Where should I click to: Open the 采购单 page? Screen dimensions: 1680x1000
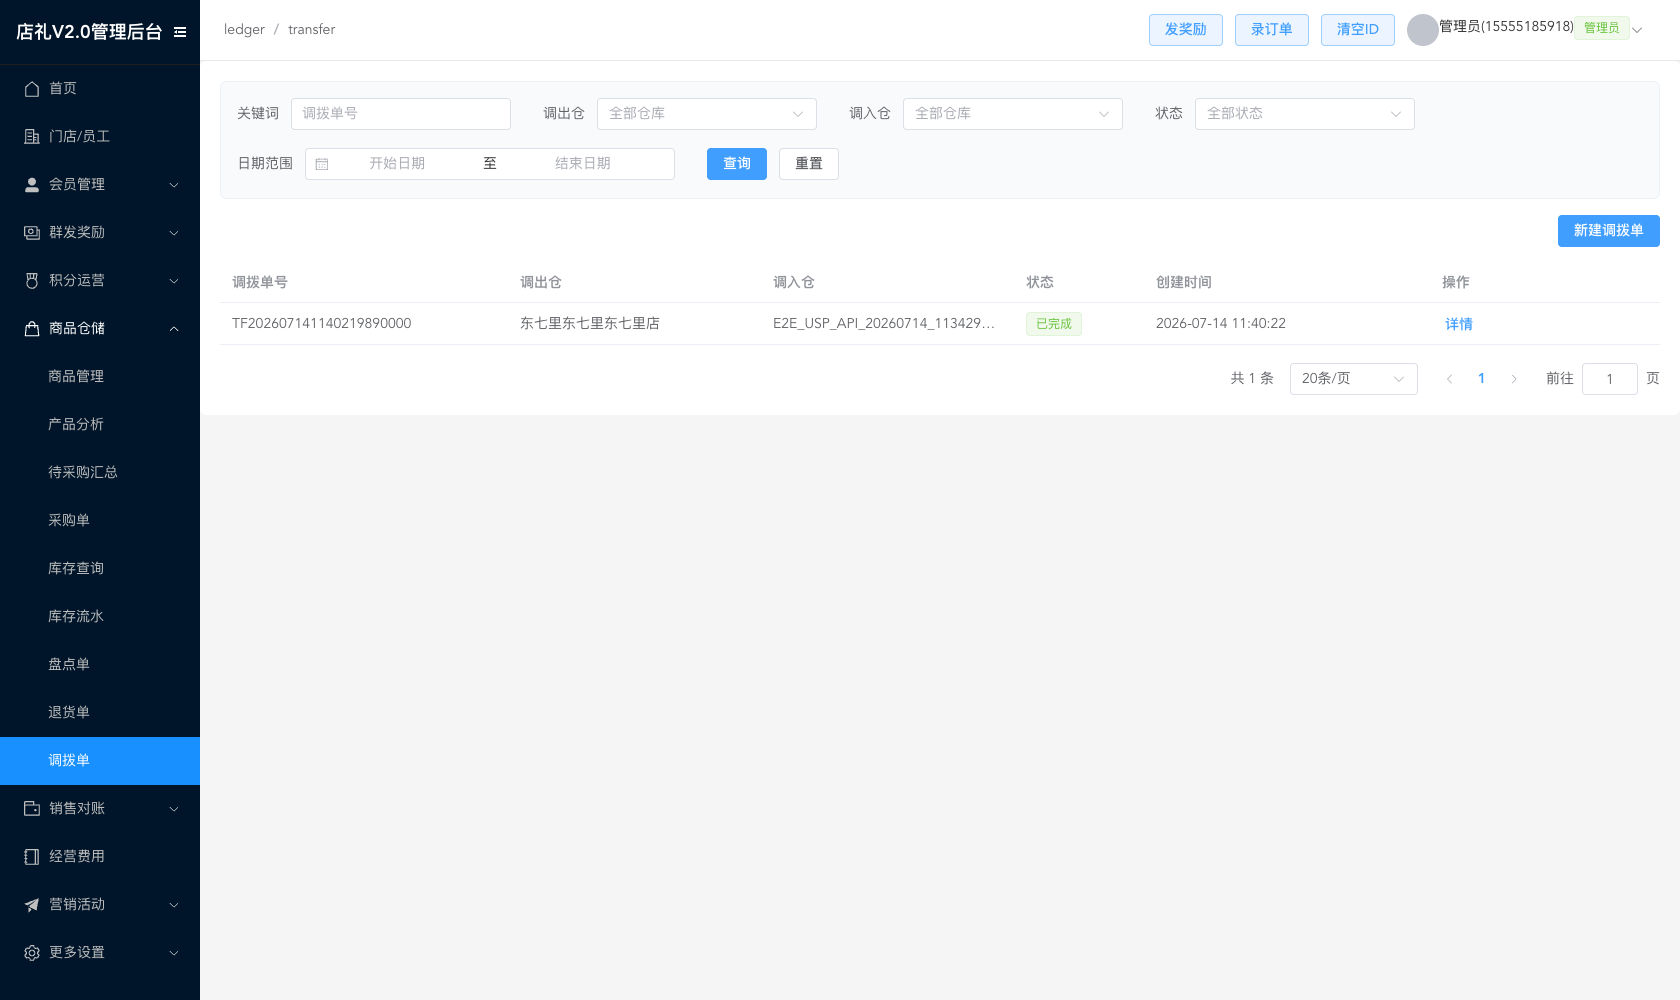pos(100,520)
